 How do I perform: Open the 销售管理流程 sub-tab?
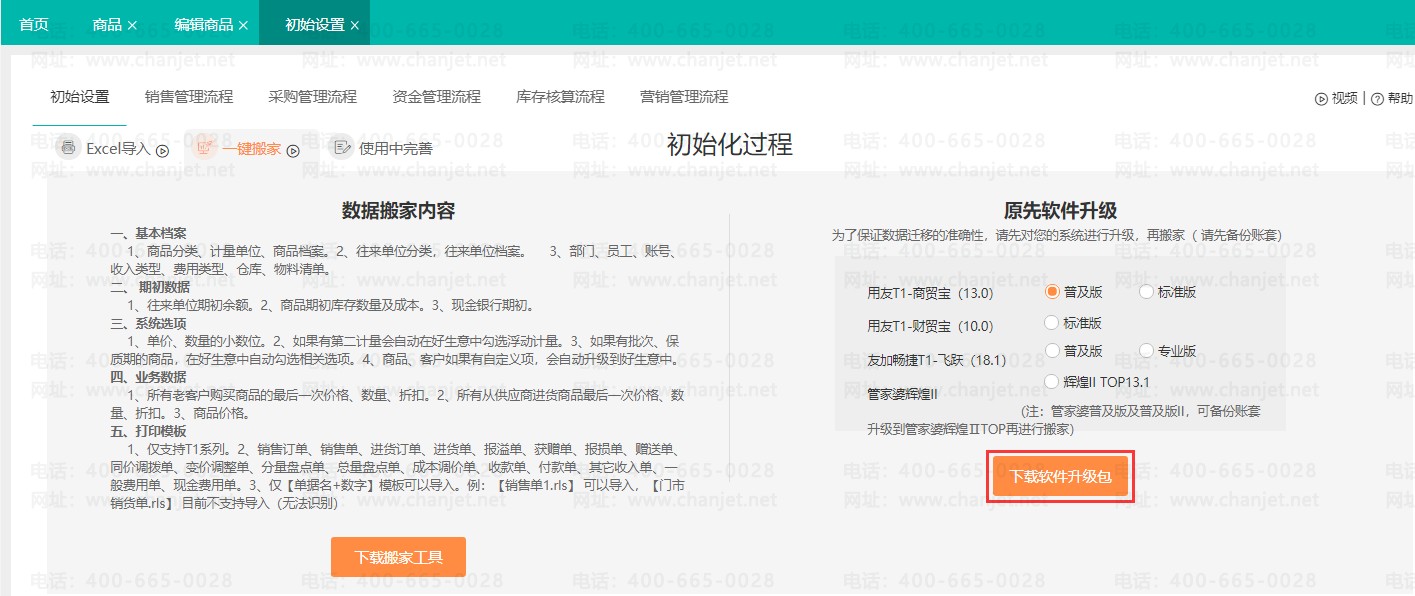click(189, 97)
